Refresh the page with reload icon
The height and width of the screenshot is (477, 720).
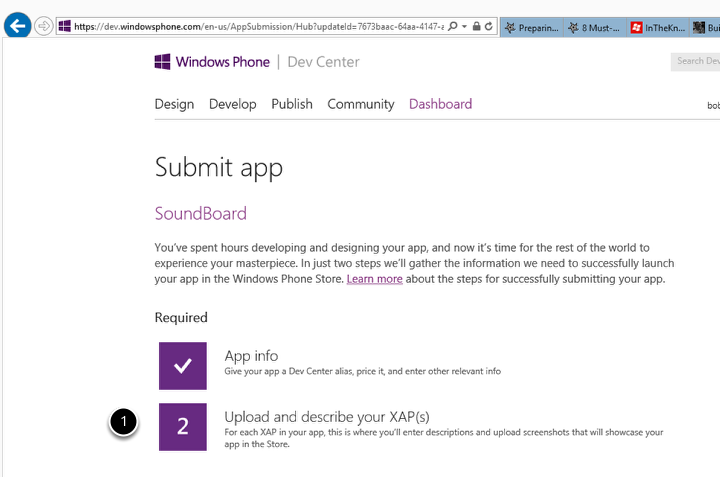point(488,26)
